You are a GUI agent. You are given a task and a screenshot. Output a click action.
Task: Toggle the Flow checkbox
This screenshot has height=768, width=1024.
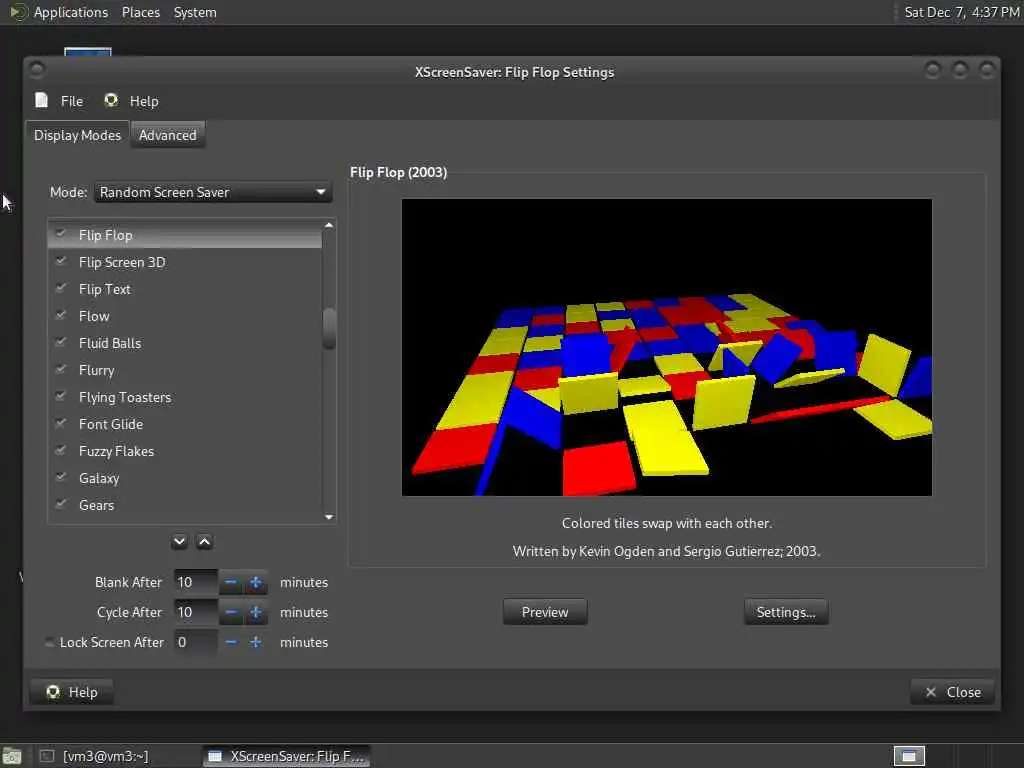click(x=61, y=315)
